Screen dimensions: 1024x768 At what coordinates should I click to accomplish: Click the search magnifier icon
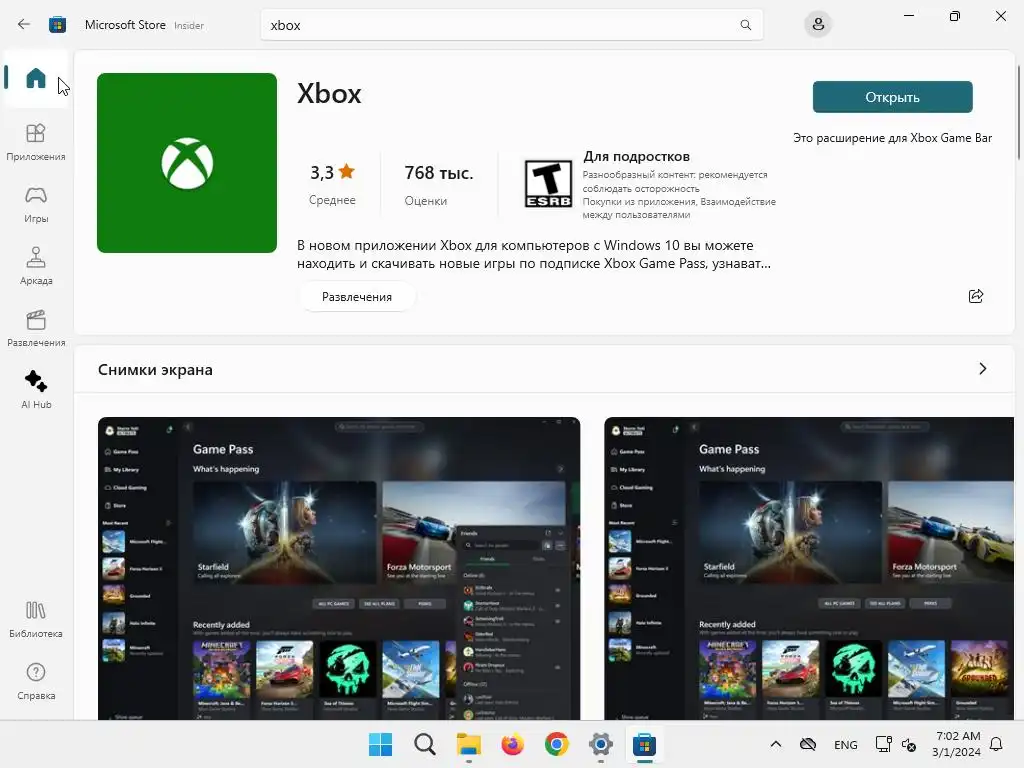point(745,25)
